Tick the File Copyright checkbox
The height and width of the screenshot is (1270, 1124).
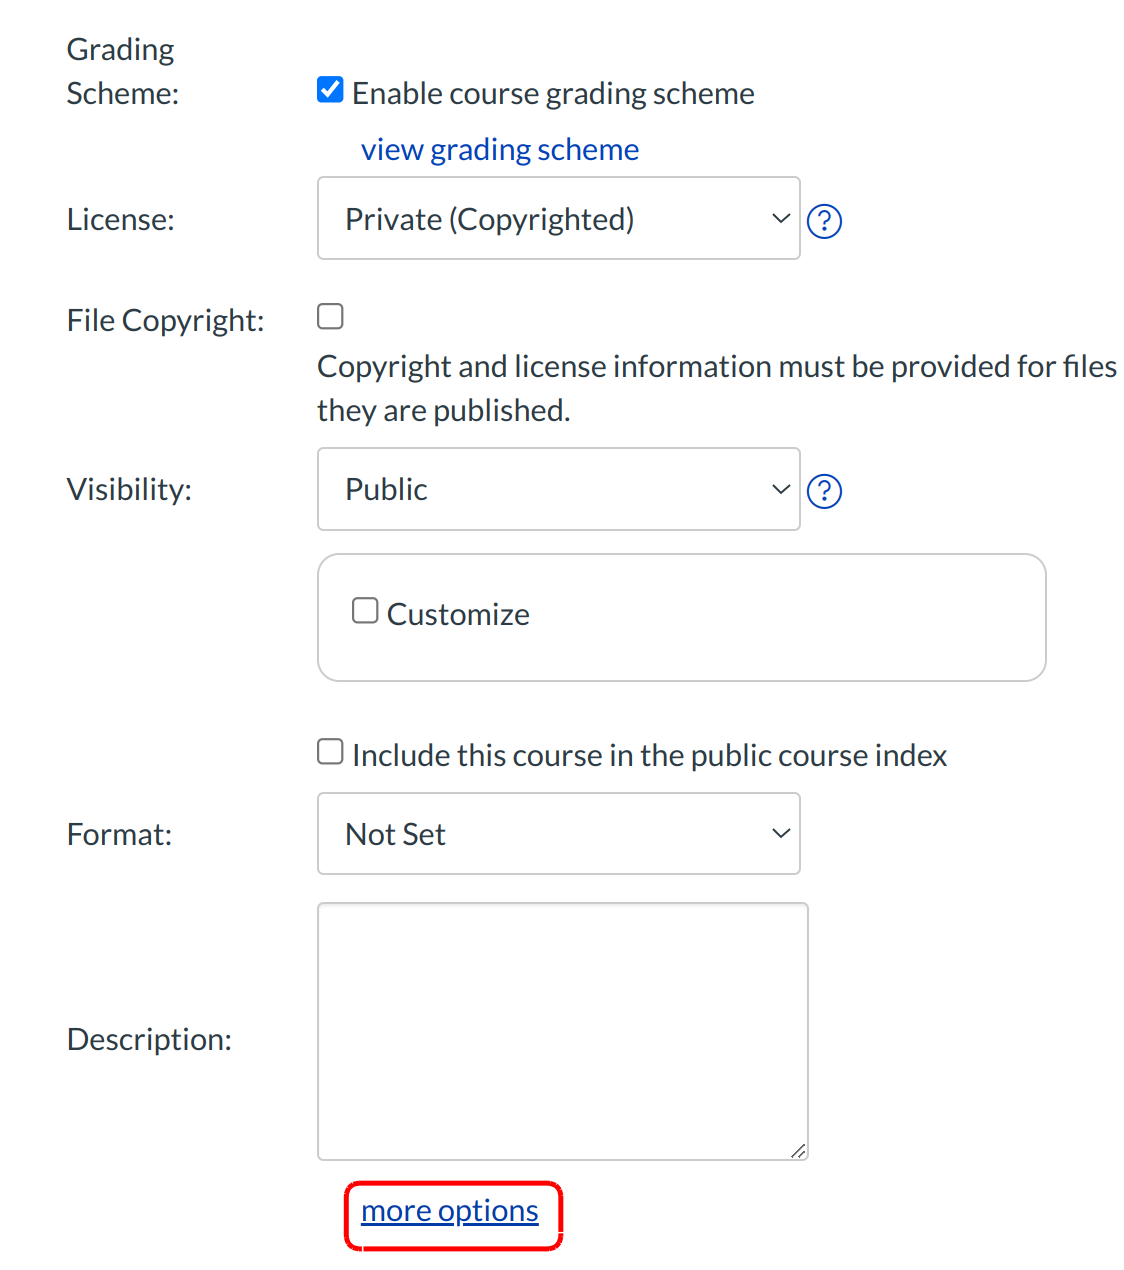(330, 317)
